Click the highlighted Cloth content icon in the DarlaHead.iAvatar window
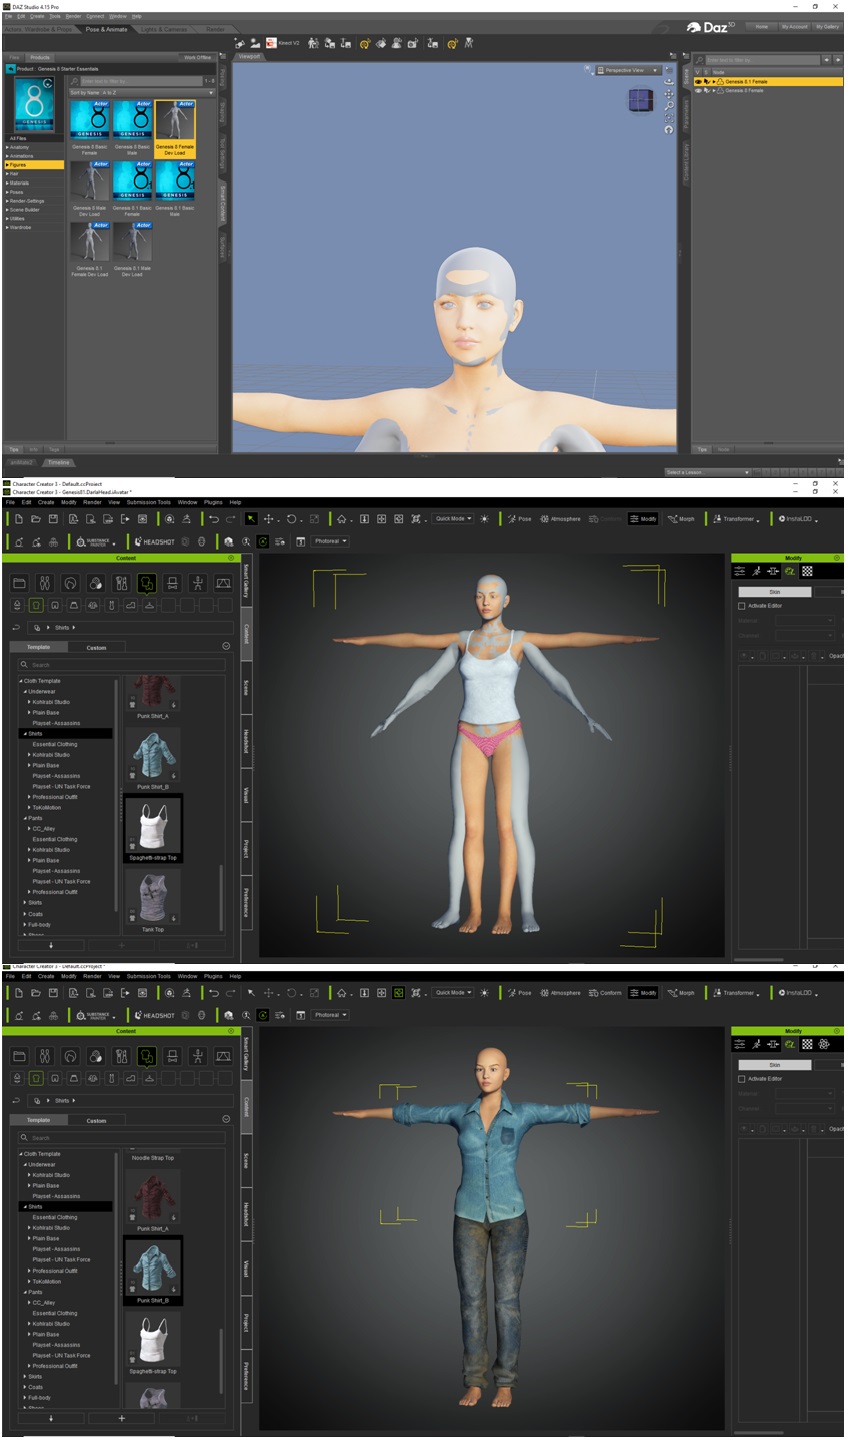The height and width of the screenshot is (1444, 864). 147,583
